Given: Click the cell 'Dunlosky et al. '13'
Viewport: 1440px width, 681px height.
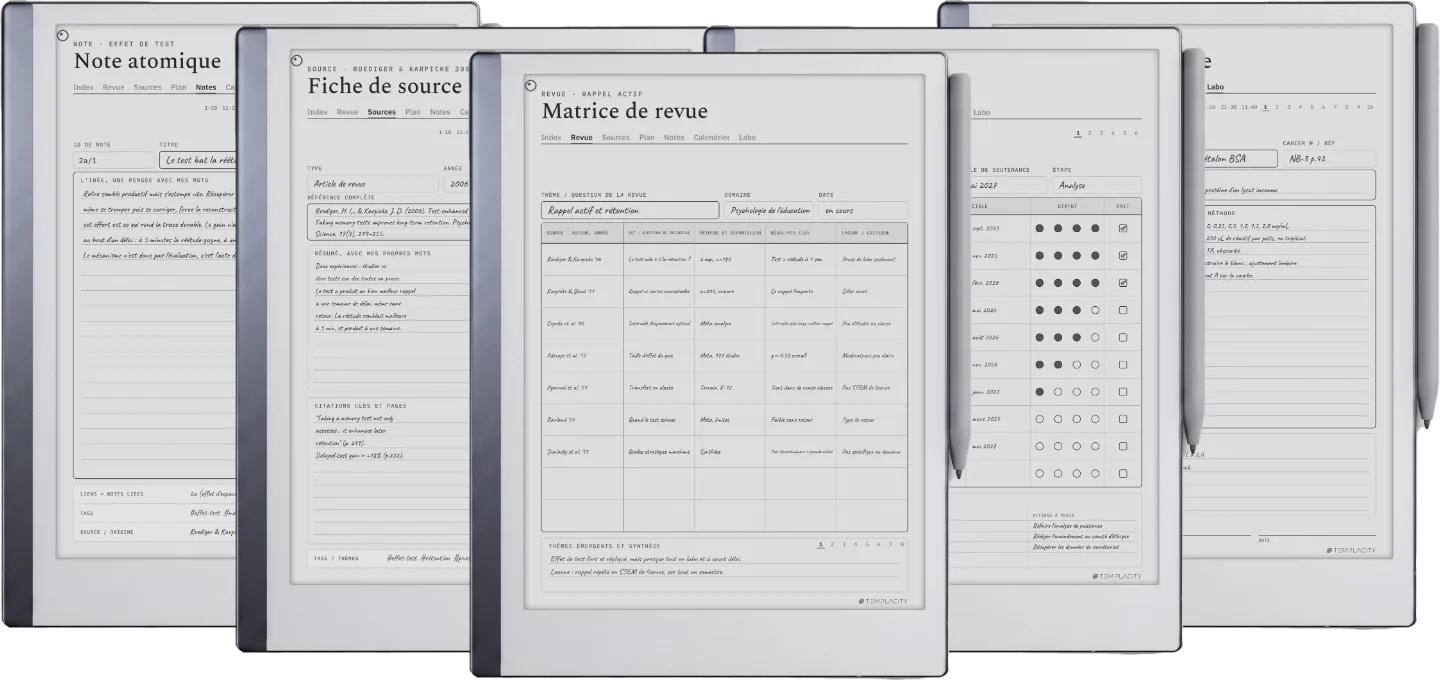Looking at the screenshot, I should [x=582, y=451].
